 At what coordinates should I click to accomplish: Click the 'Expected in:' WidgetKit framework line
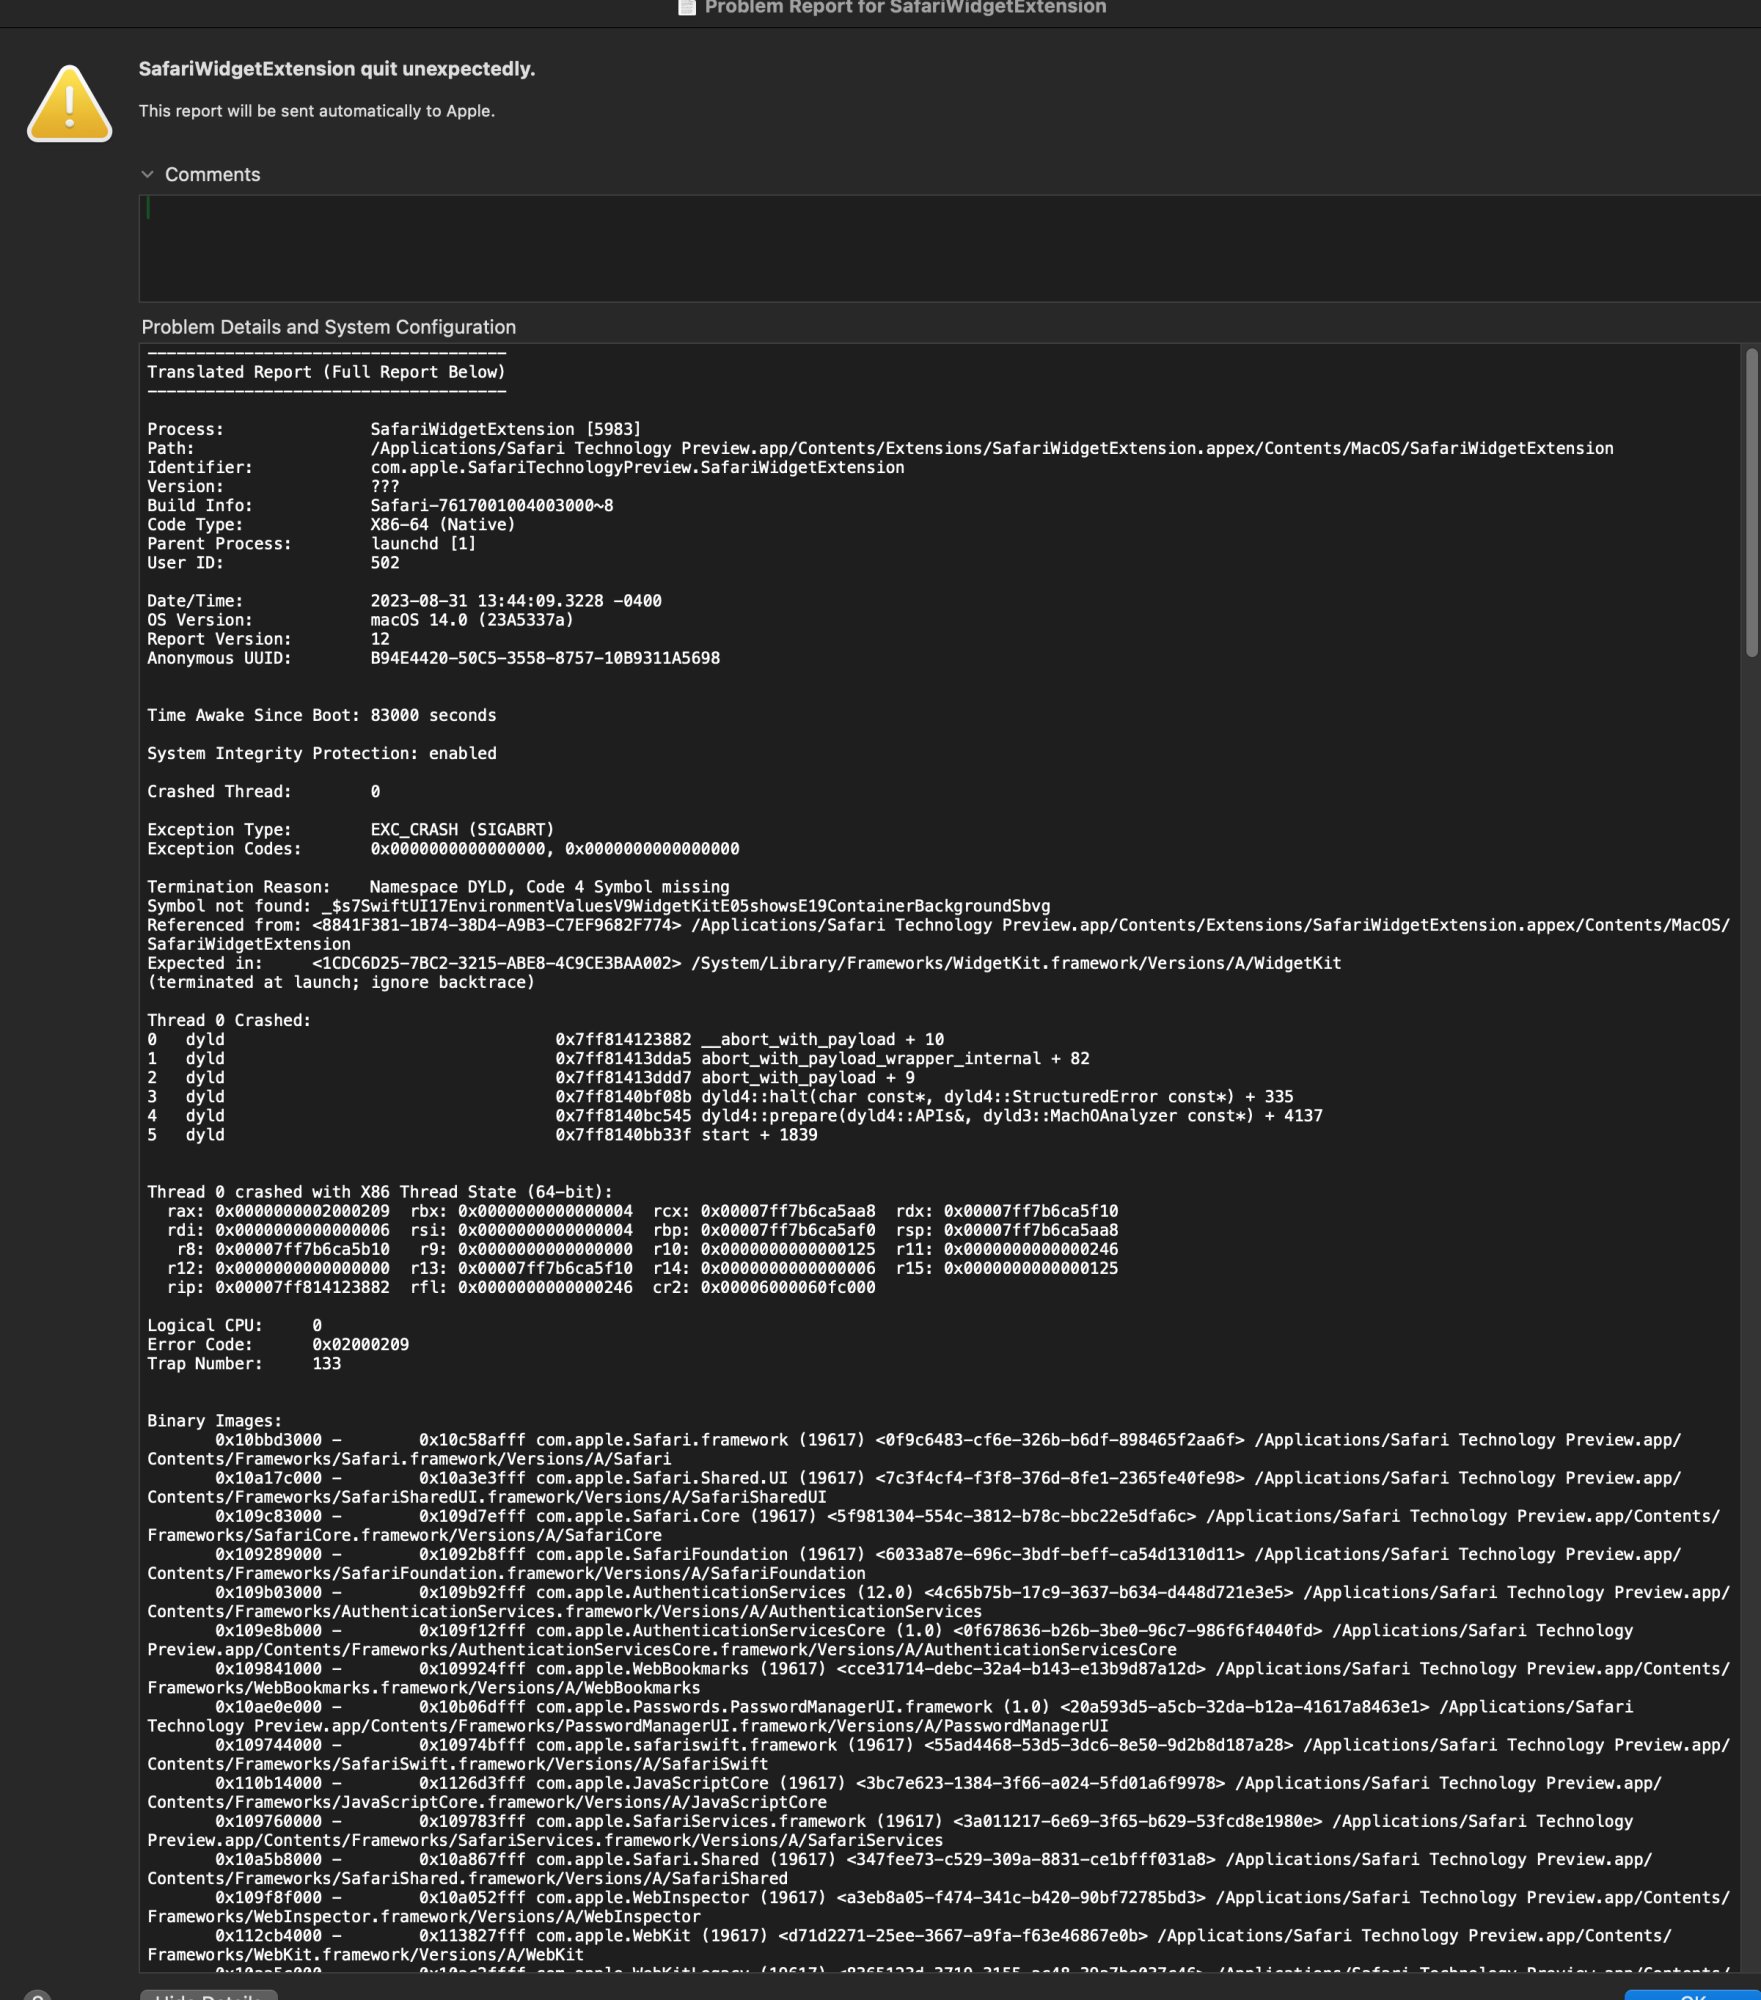744,963
